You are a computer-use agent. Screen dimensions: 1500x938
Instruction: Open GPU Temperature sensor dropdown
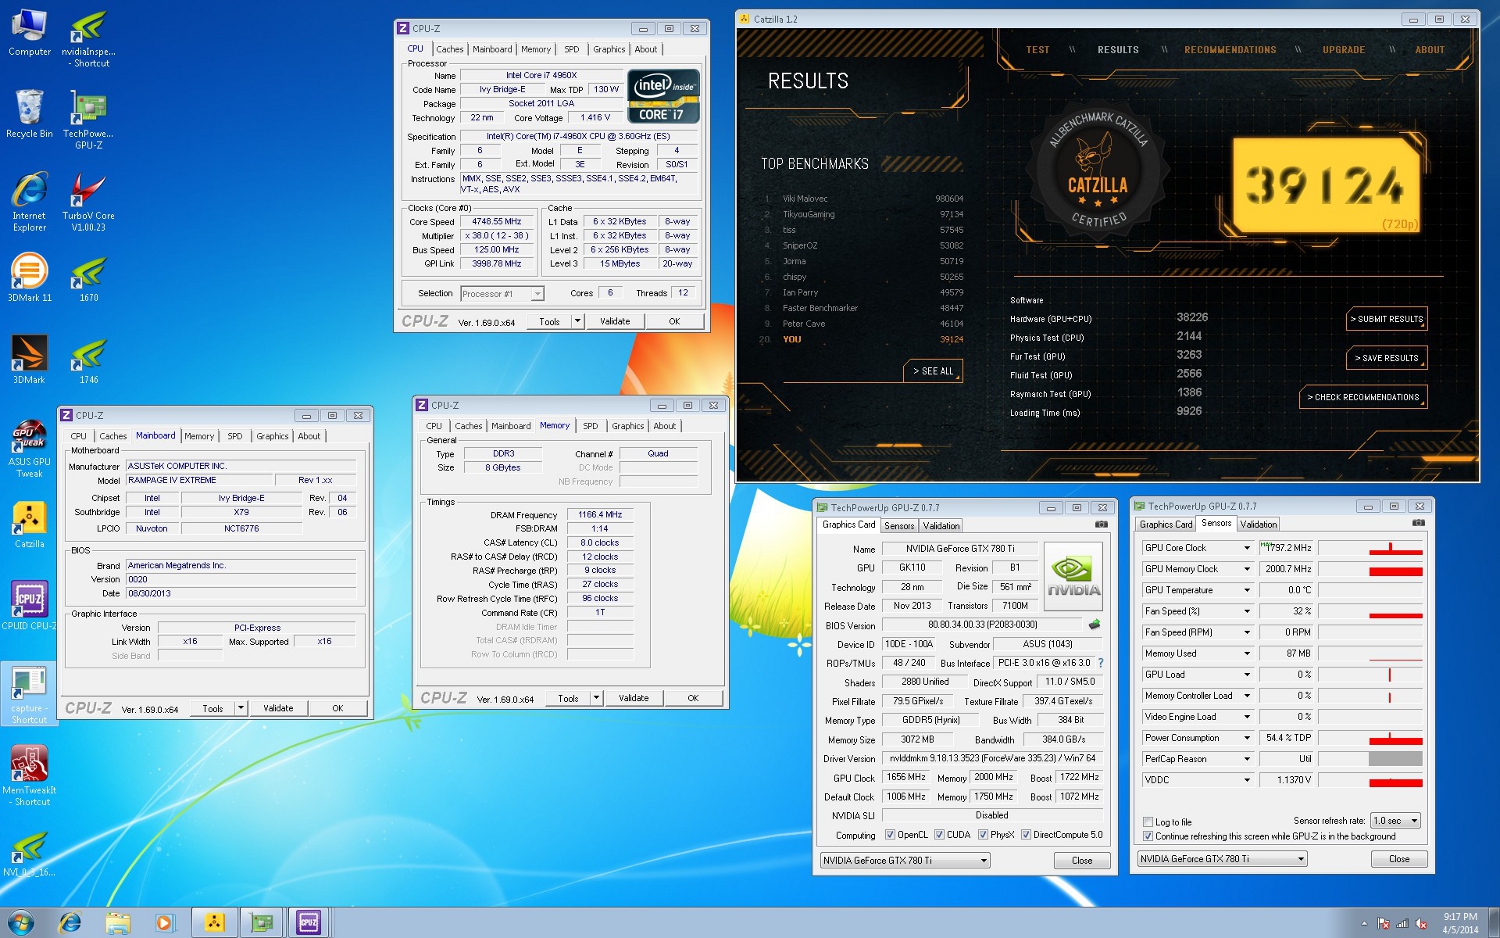point(1247,590)
